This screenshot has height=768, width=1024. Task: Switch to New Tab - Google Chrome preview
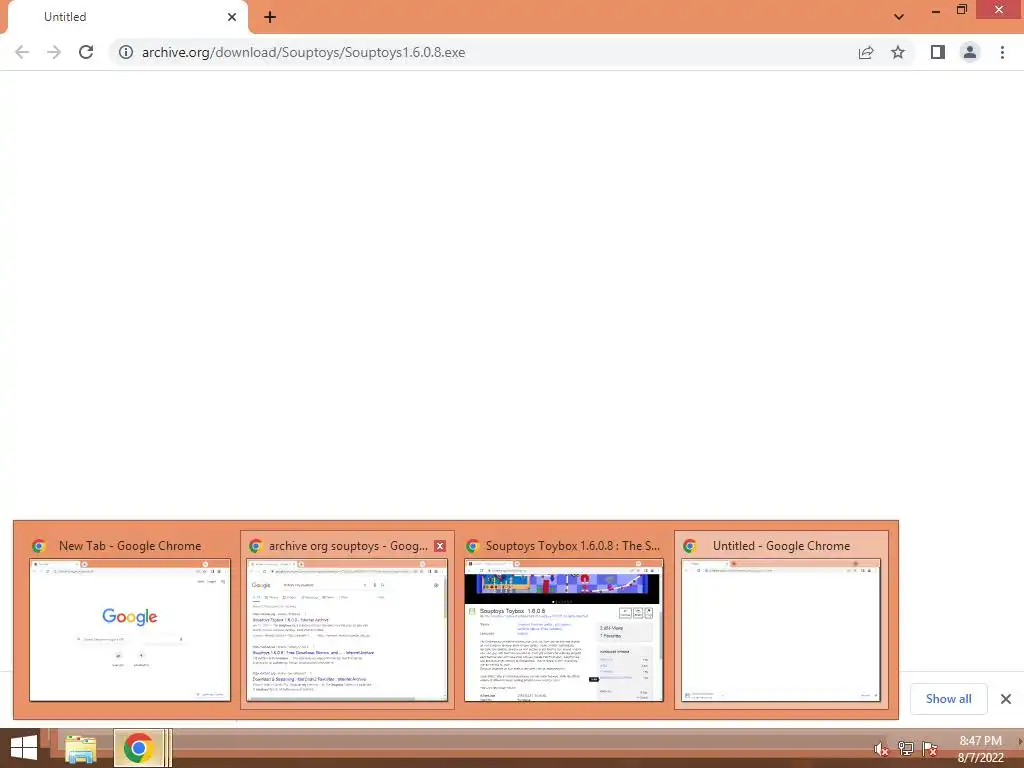(x=130, y=619)
